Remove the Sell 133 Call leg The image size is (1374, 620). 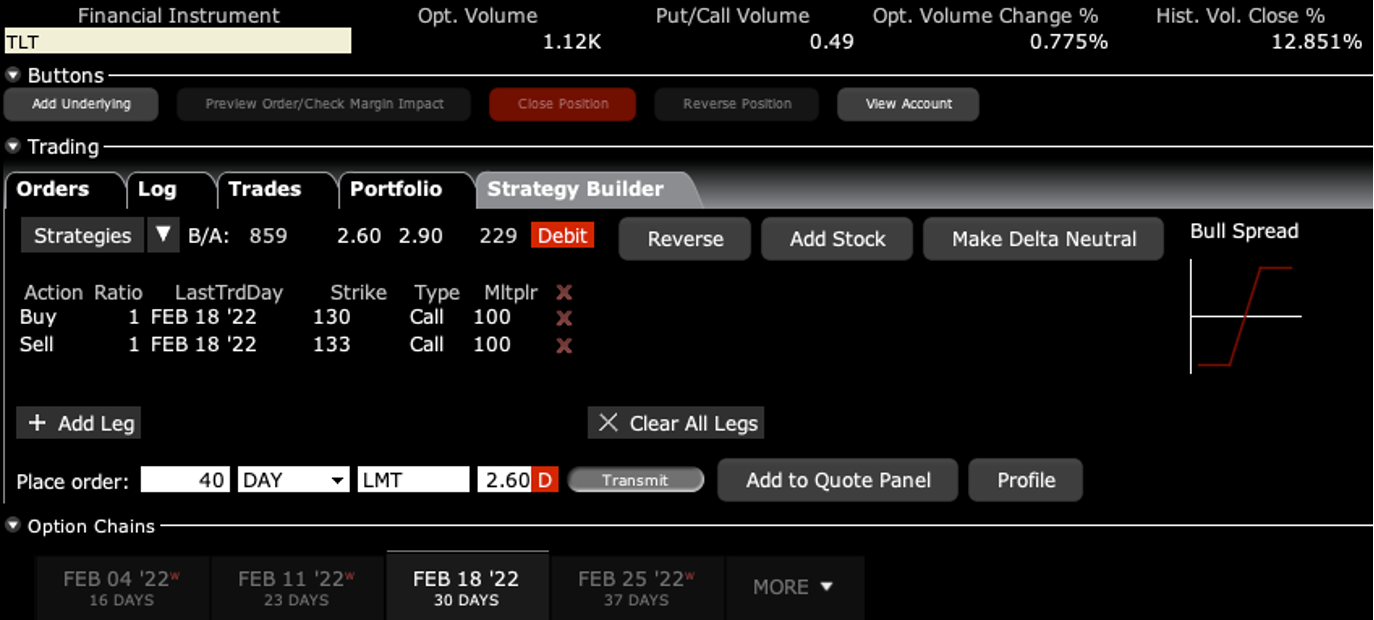(x=564, y=345)
